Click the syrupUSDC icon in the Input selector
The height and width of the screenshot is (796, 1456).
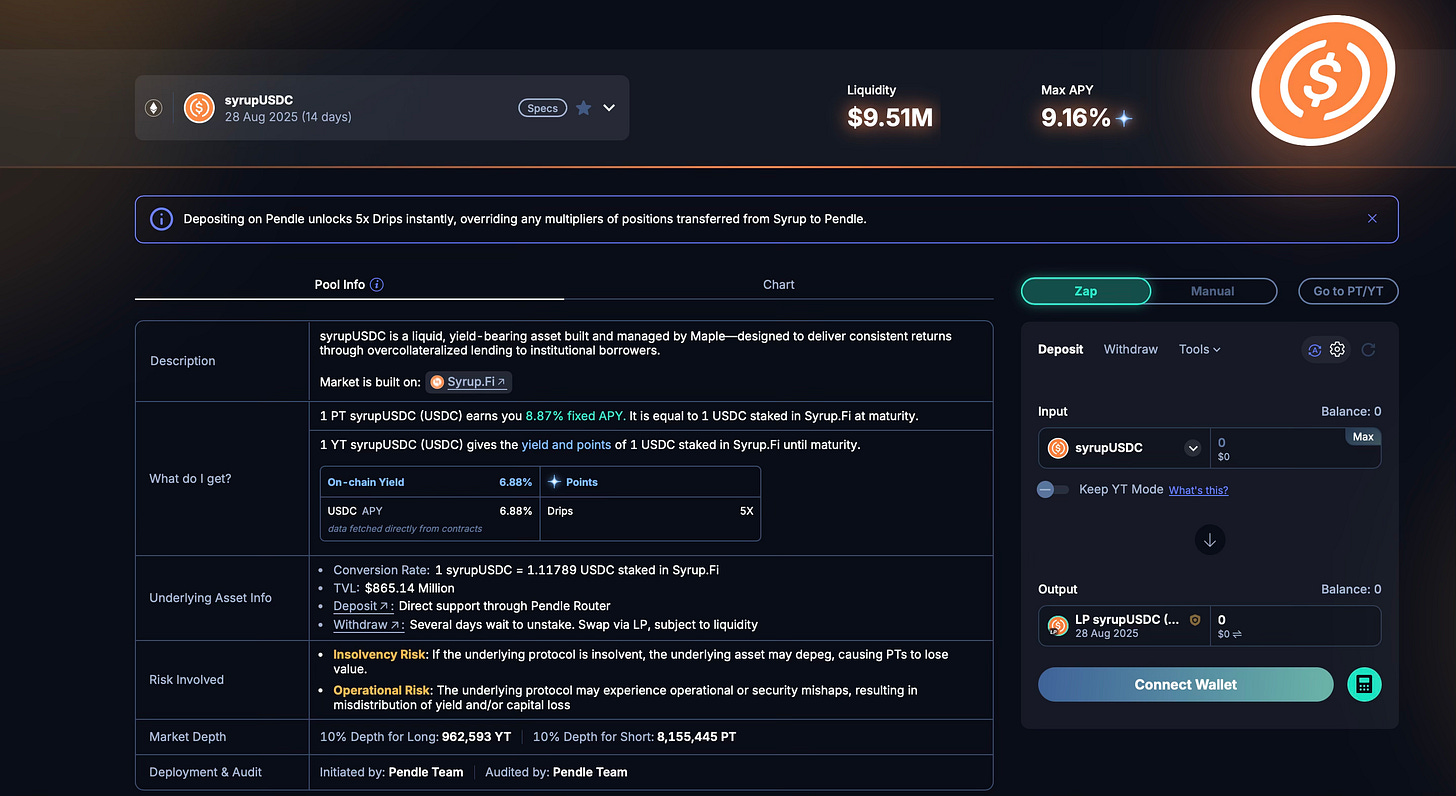[x=1058, y=448]
